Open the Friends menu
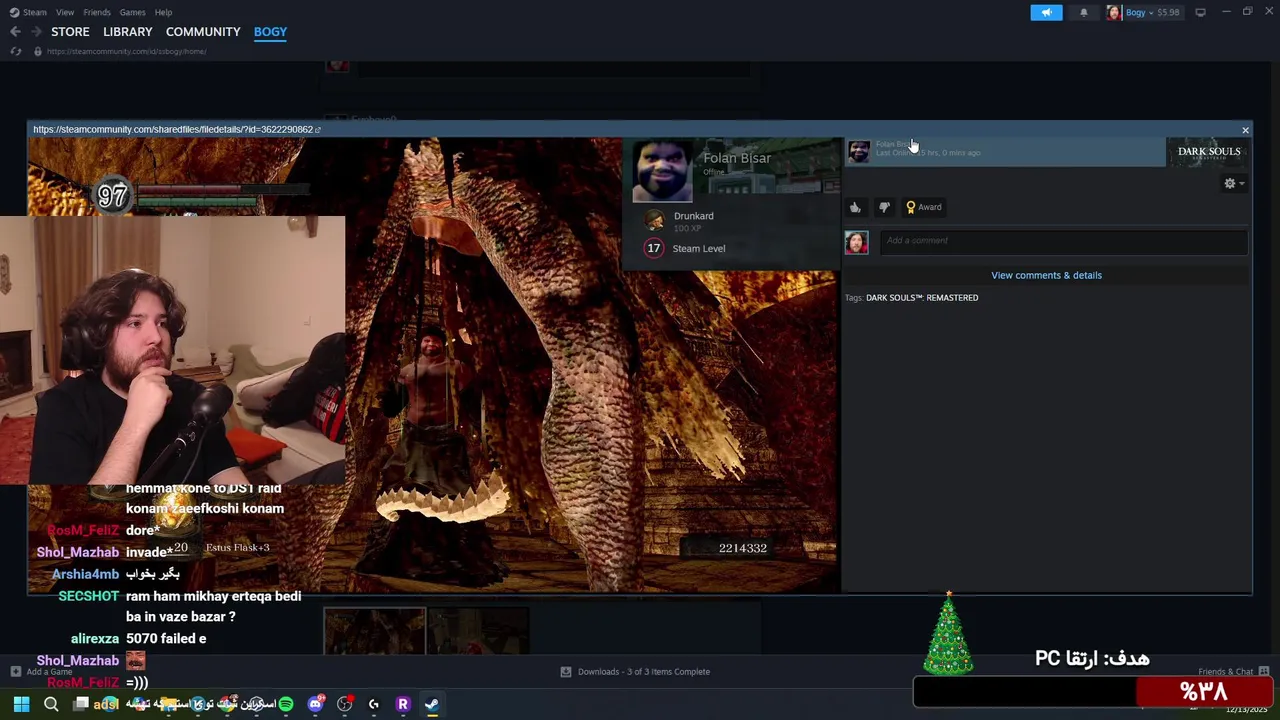This screenshot has height=720, width=1280. [x=97, y=12]
